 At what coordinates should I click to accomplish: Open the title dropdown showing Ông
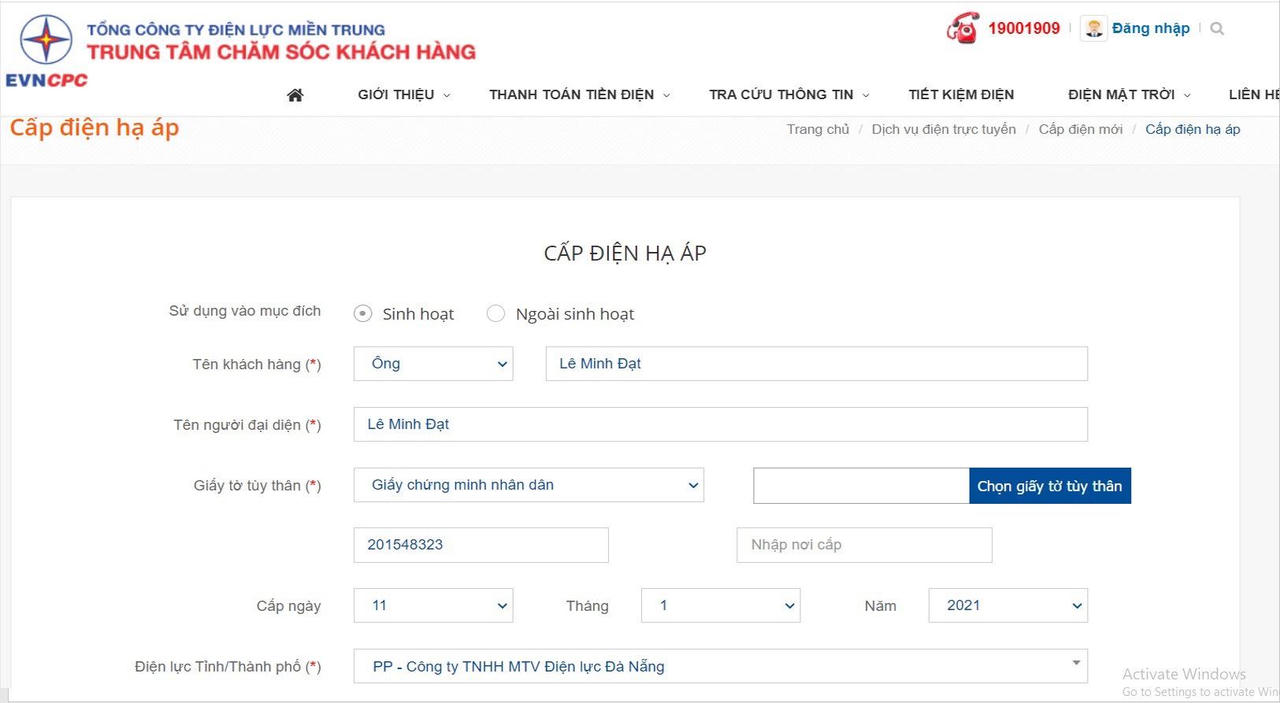click(x=432, y=363)
